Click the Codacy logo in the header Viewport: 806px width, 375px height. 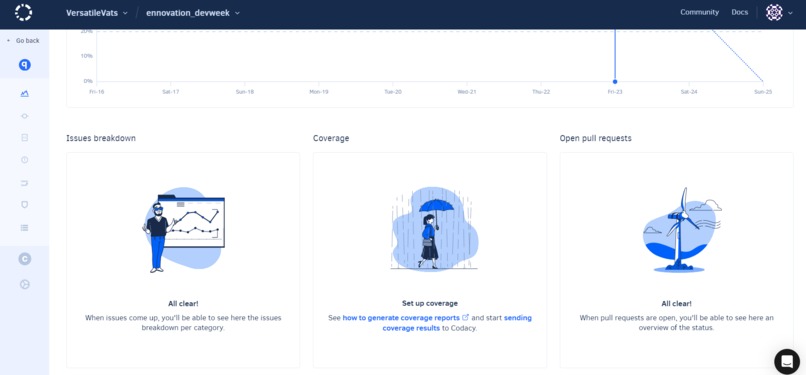[24, 12]
